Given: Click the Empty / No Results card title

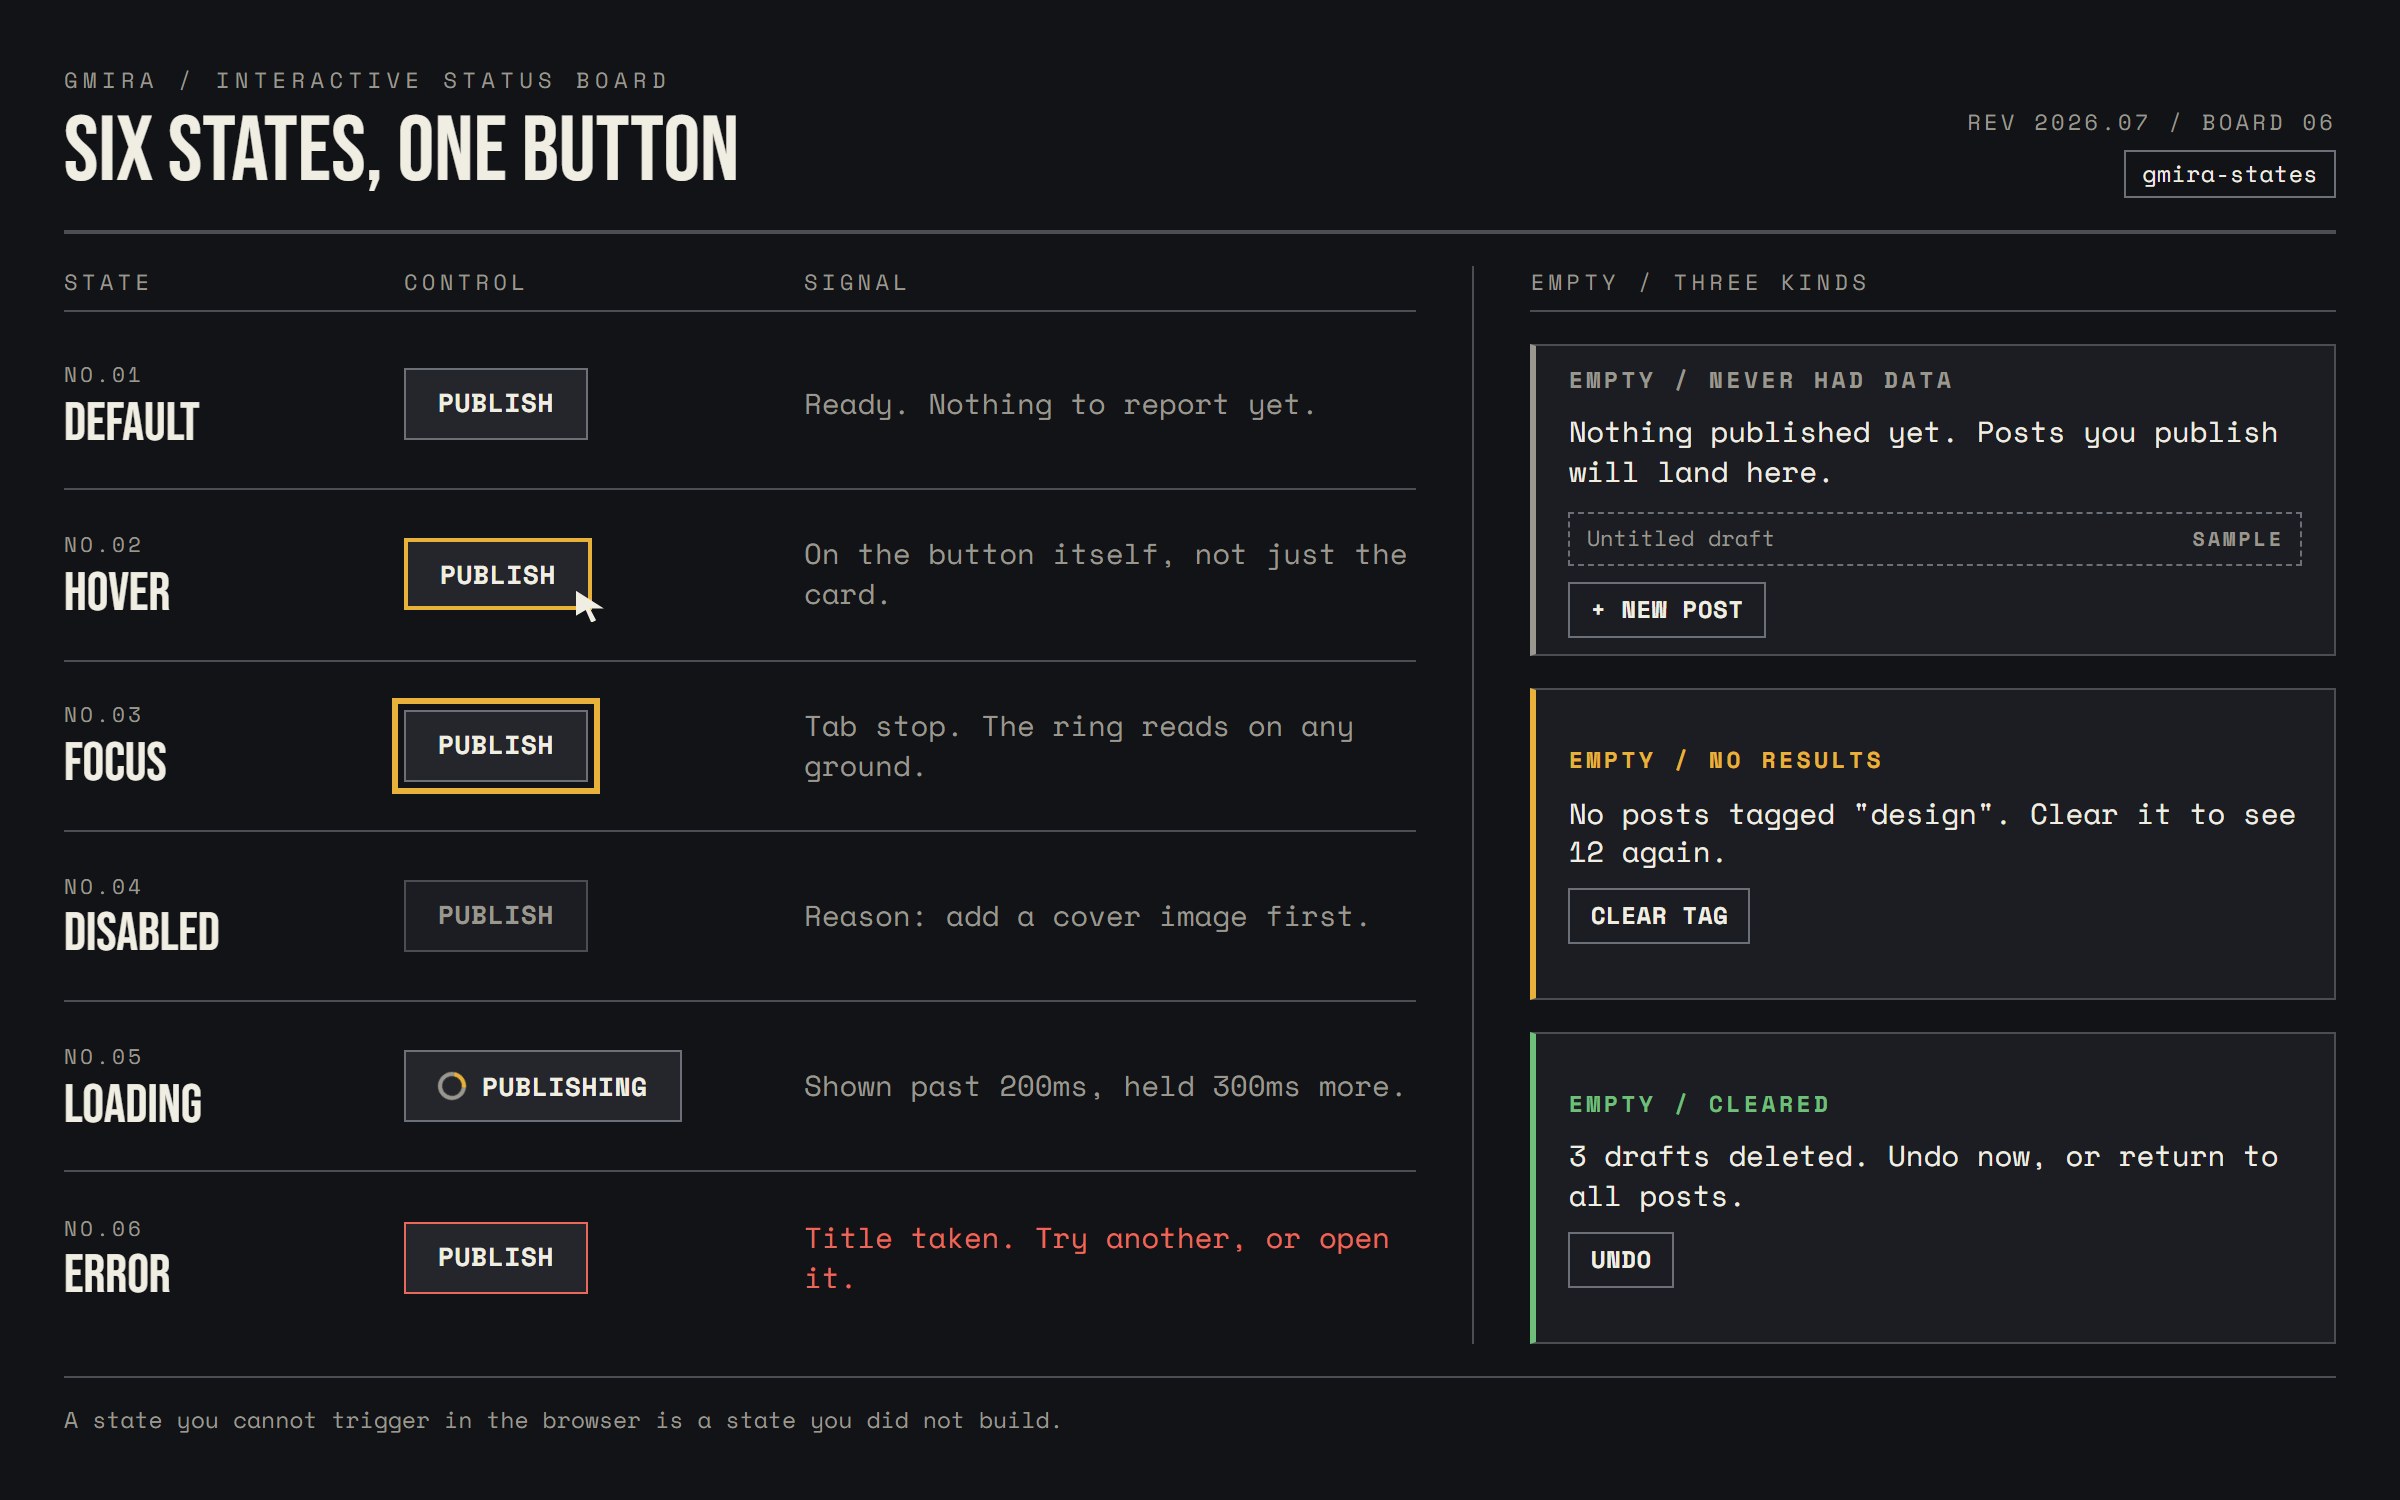Looking at the screenshot, I should tap(1725, 760).
